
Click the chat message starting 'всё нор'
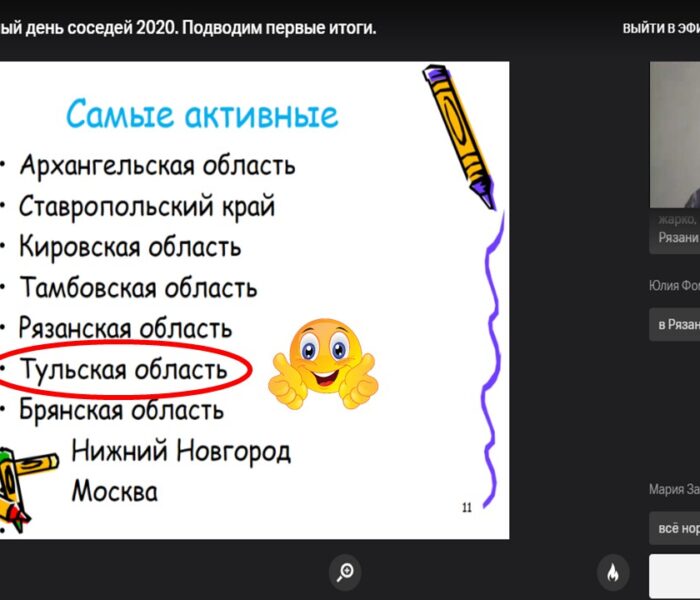tap(675, 528)
